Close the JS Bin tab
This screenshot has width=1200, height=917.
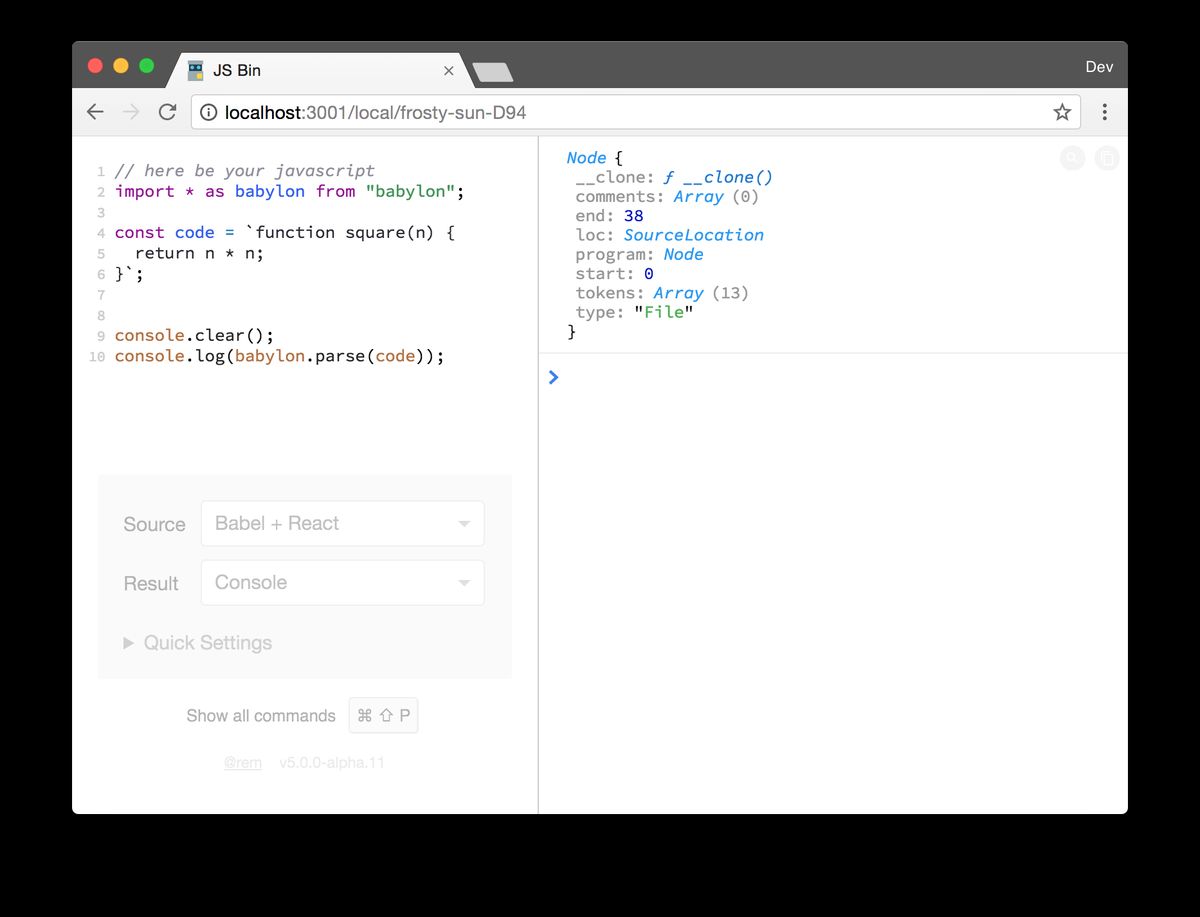(448, 70)
